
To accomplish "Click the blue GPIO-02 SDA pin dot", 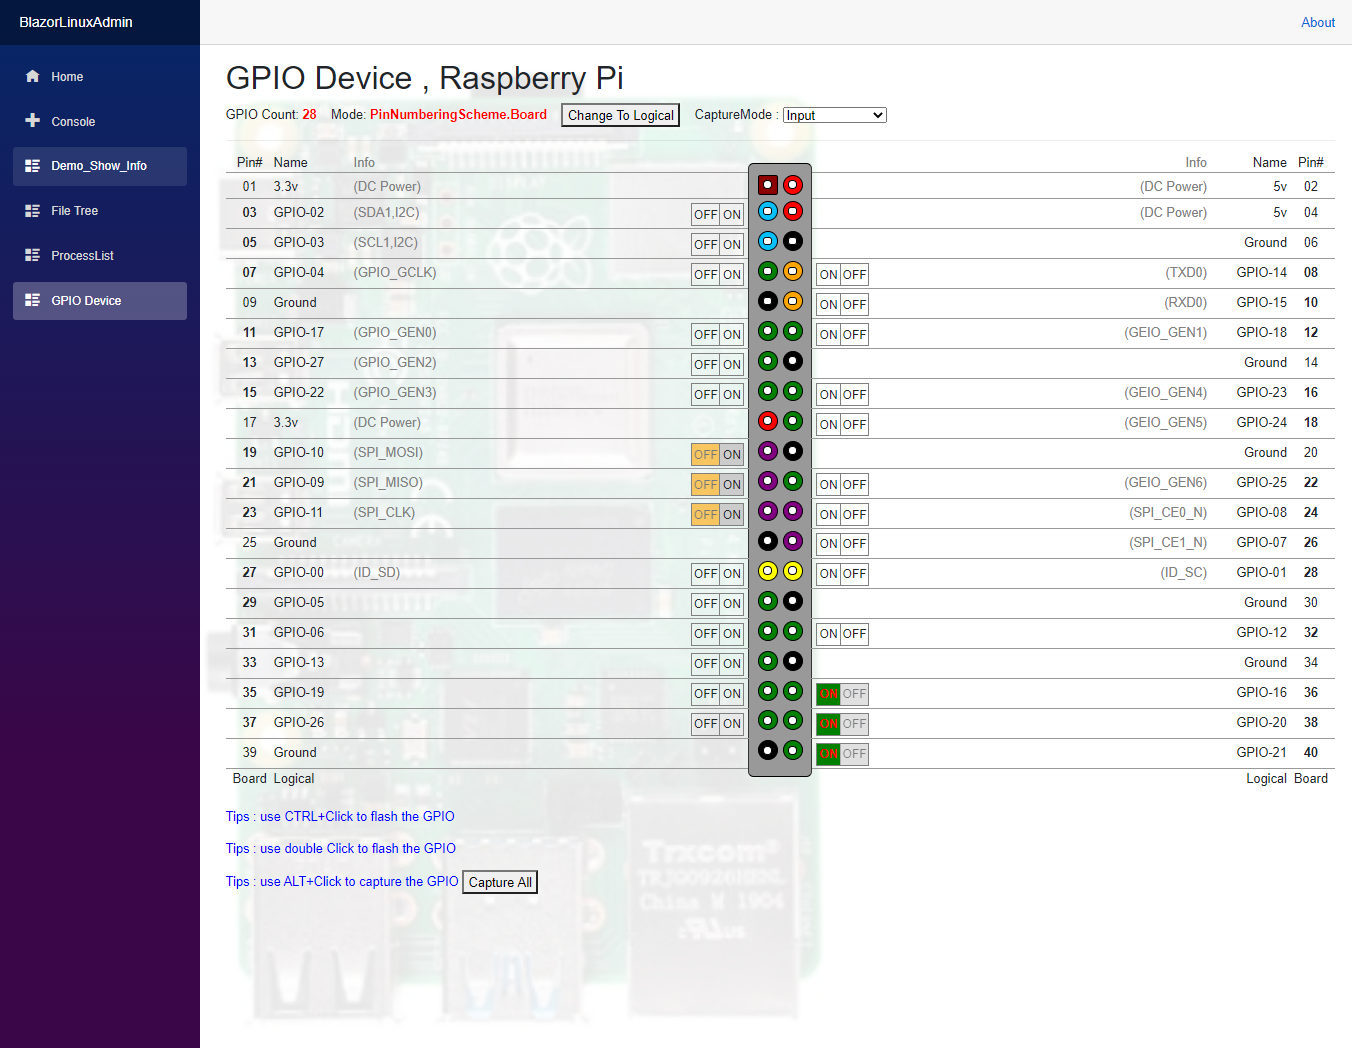I will point(767,211).
